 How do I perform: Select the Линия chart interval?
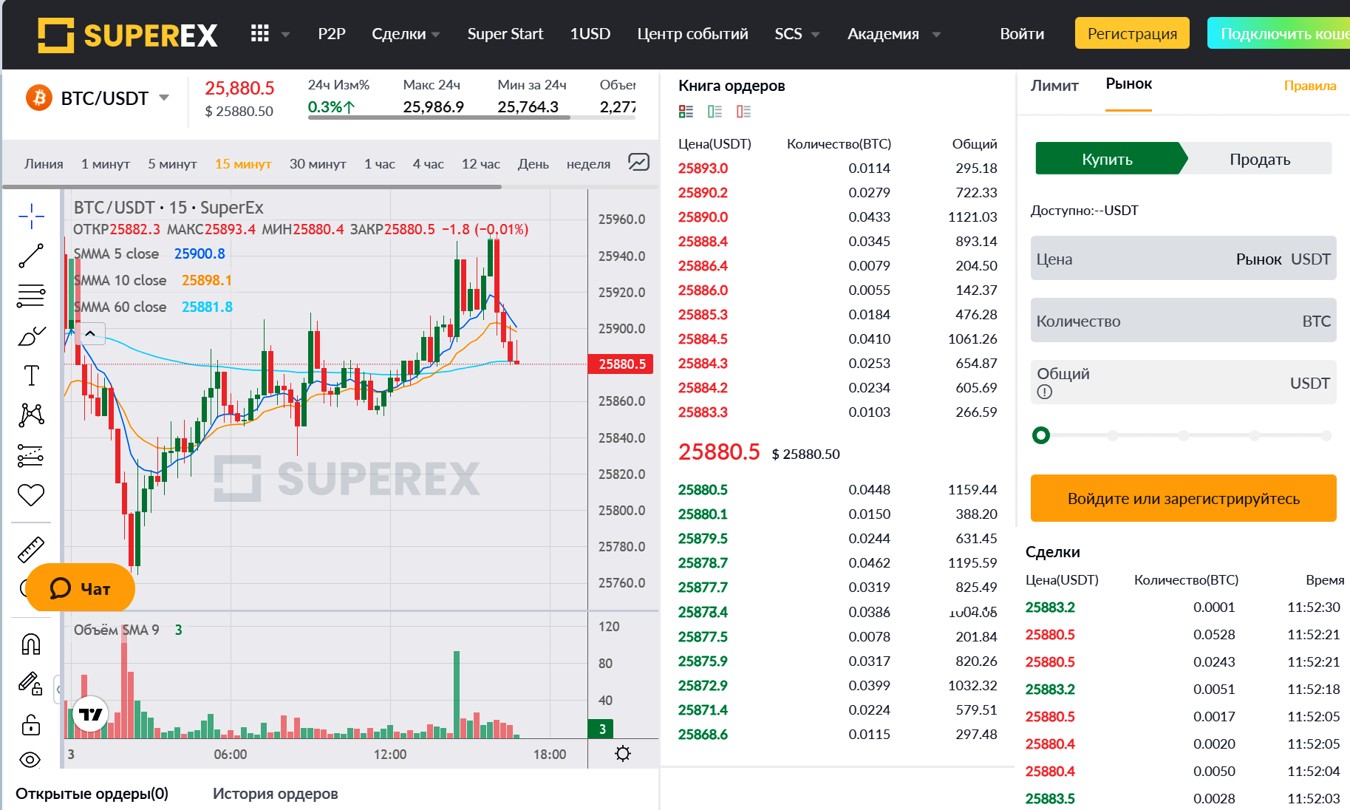coord(44,164)
